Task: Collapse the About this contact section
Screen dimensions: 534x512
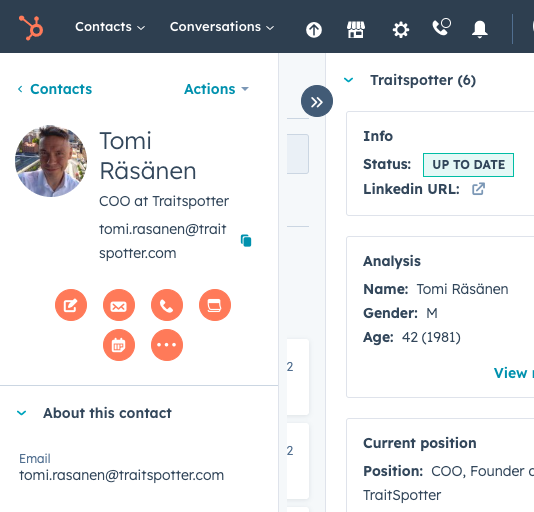Action: pyautogui.click(x=21, y=413)
